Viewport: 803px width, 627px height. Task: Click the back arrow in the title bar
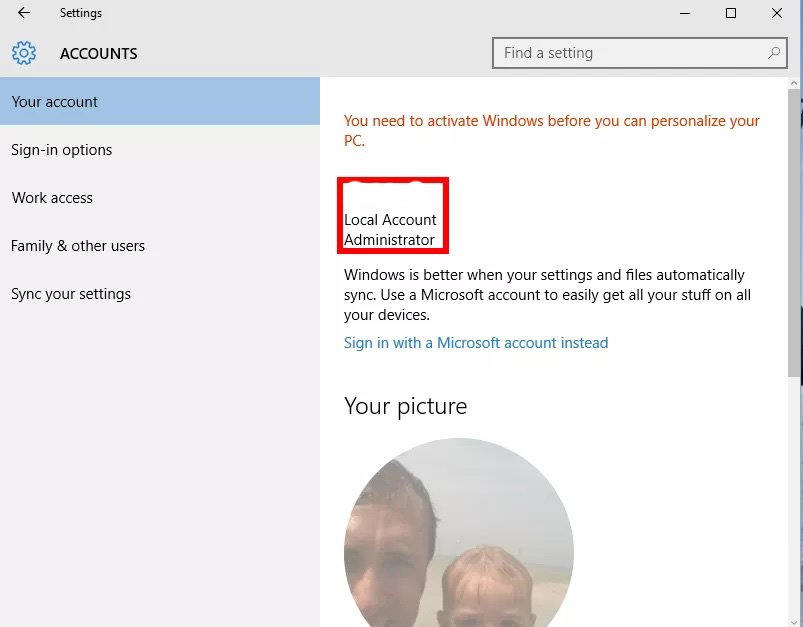coord(24,13)
